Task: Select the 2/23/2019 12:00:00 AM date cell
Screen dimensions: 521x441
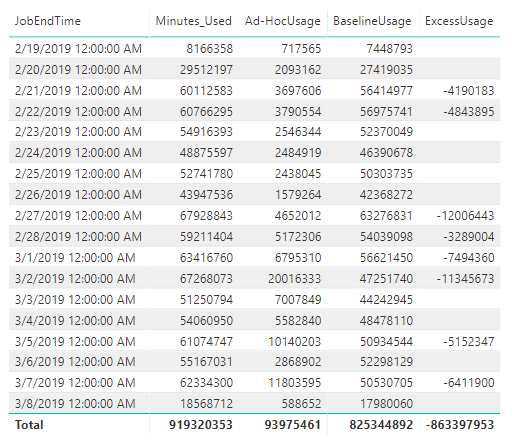Action: click(x=78, y=132)
